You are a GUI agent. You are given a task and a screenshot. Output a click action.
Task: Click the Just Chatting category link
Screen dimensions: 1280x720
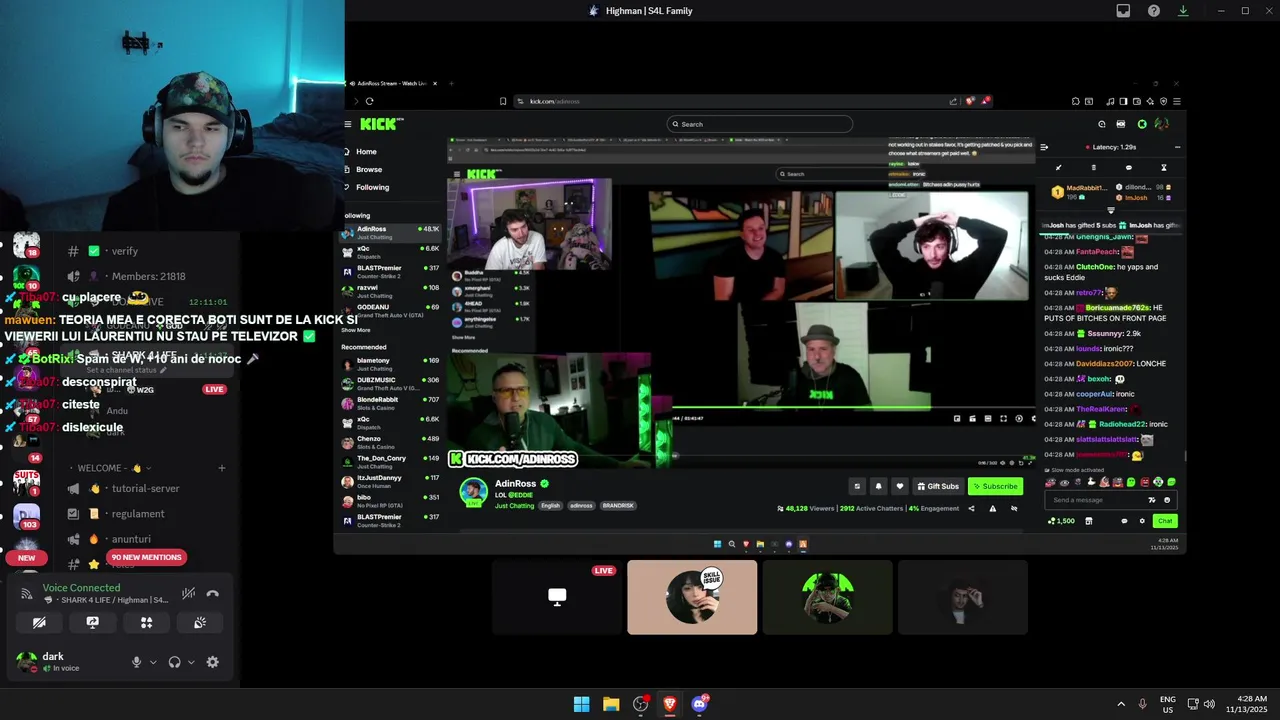click(514, 506)
